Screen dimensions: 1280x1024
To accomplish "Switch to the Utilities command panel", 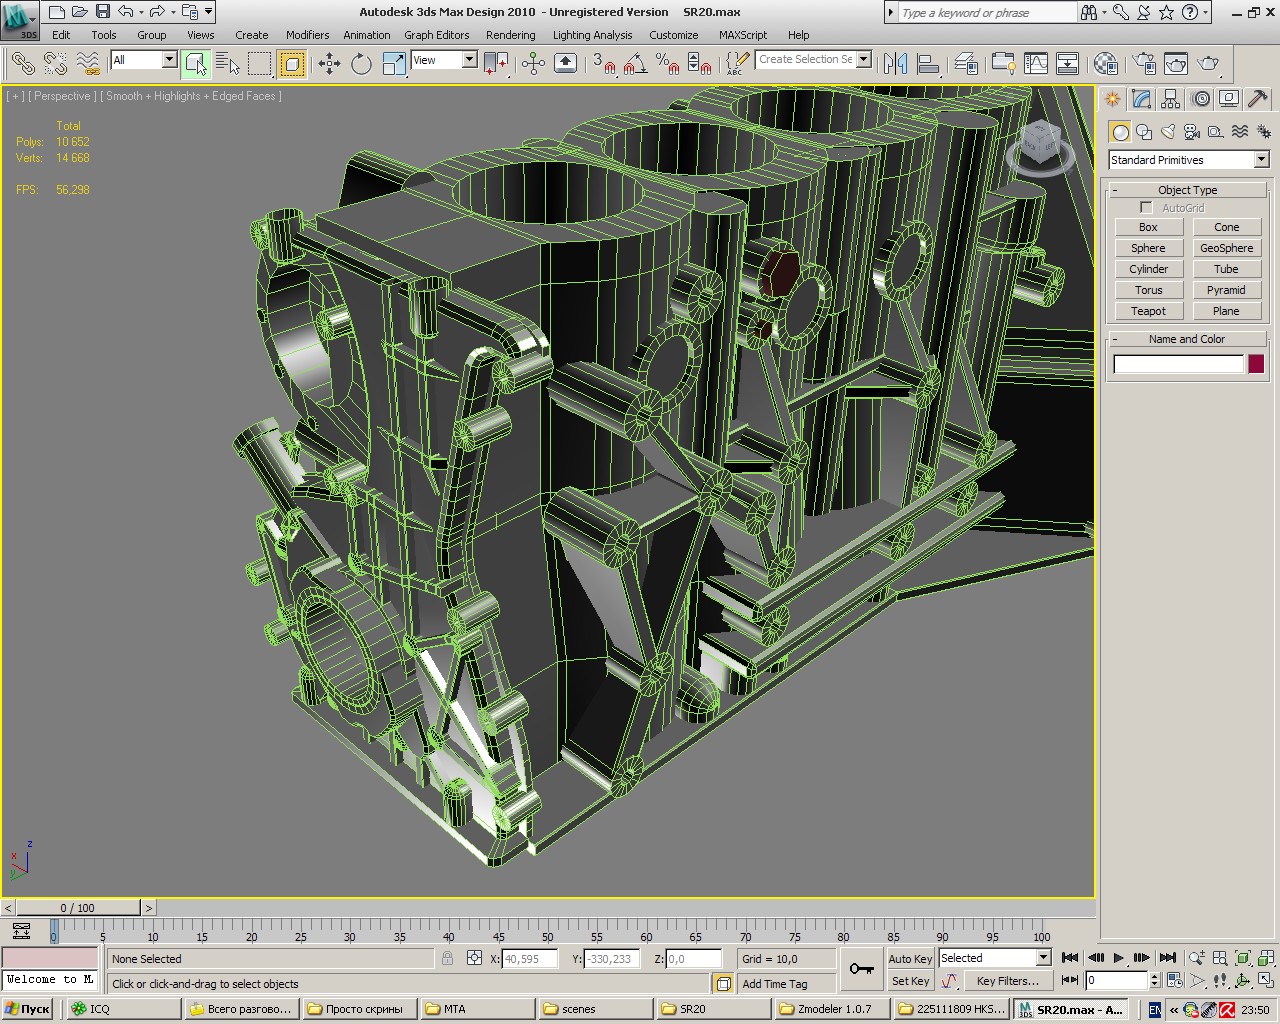I will point(1258,99).
